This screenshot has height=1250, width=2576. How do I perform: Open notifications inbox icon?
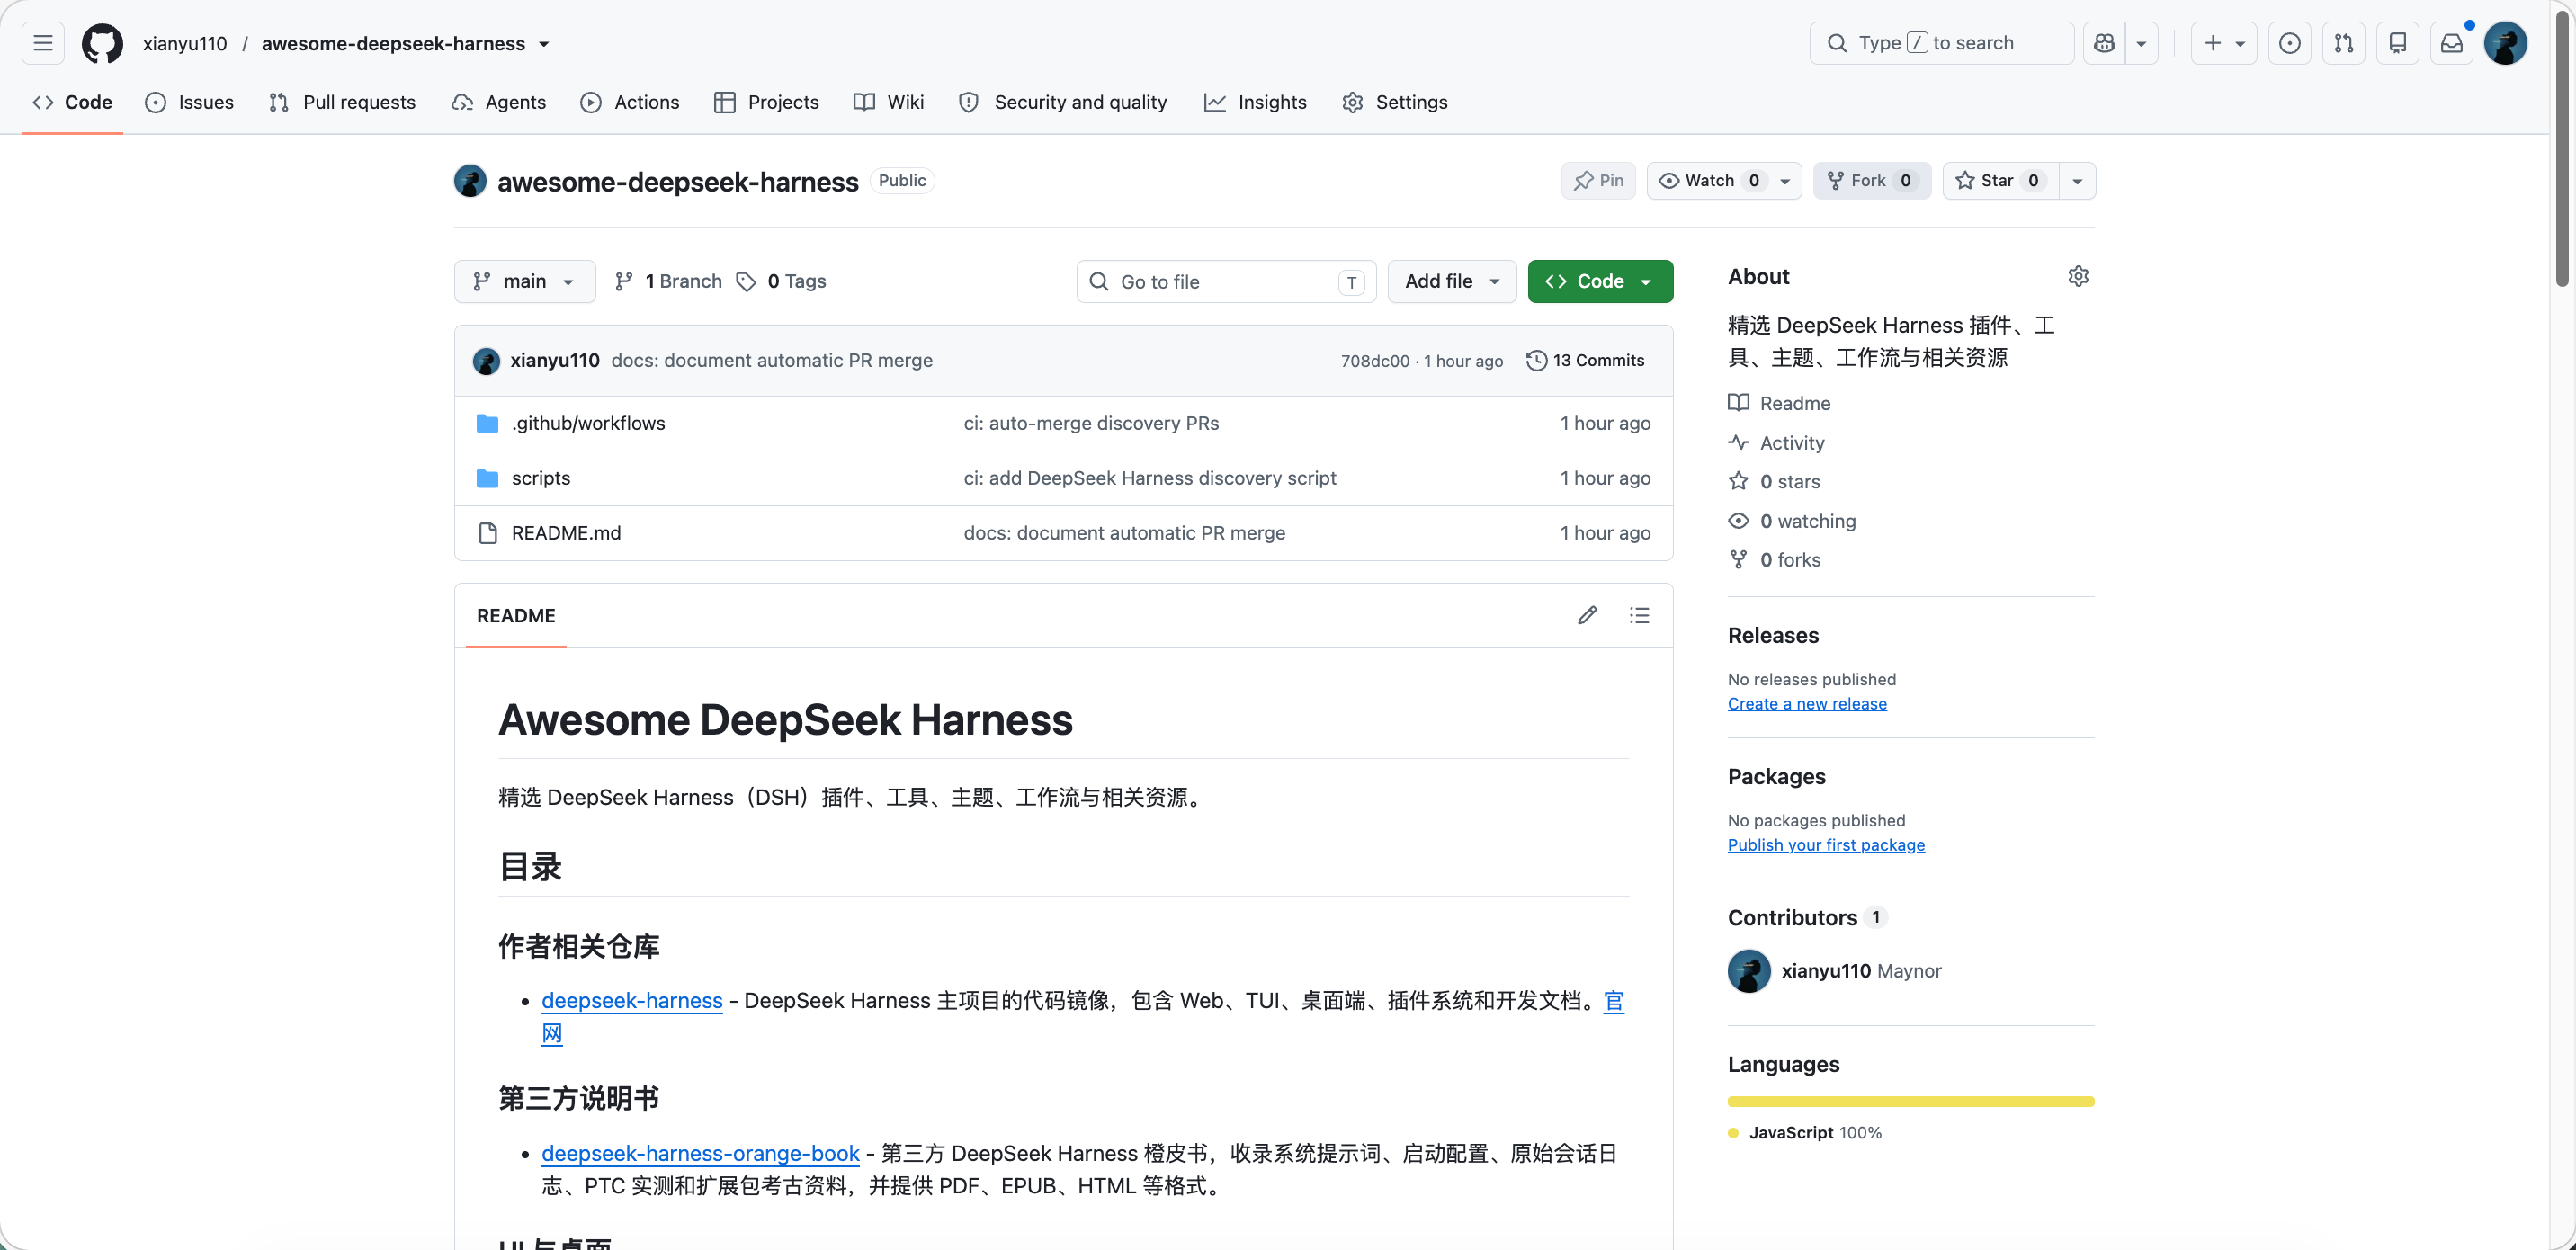click(x=2452, y=43)
